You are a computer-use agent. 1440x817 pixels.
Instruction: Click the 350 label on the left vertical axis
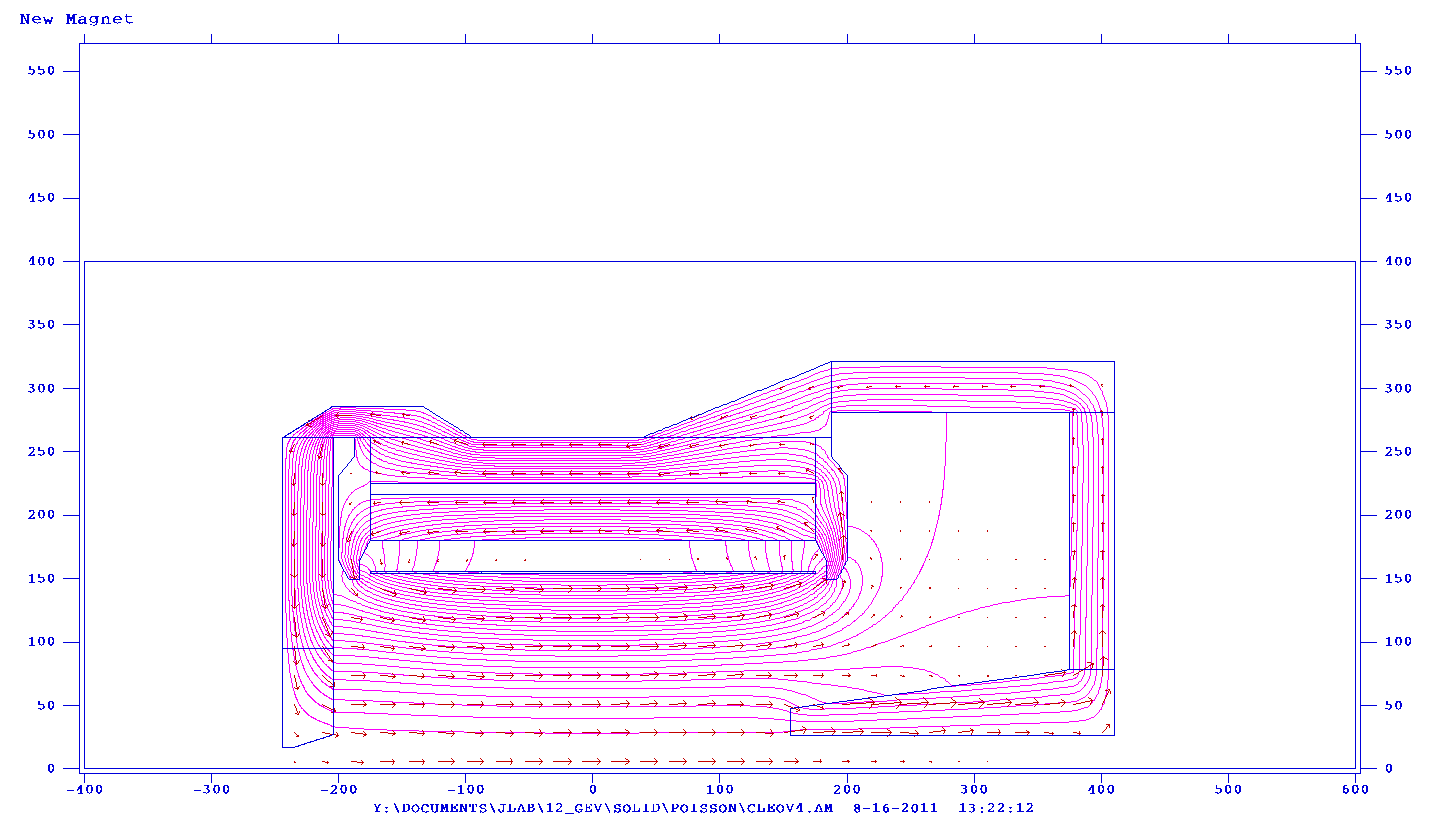[x=41, y=325]
